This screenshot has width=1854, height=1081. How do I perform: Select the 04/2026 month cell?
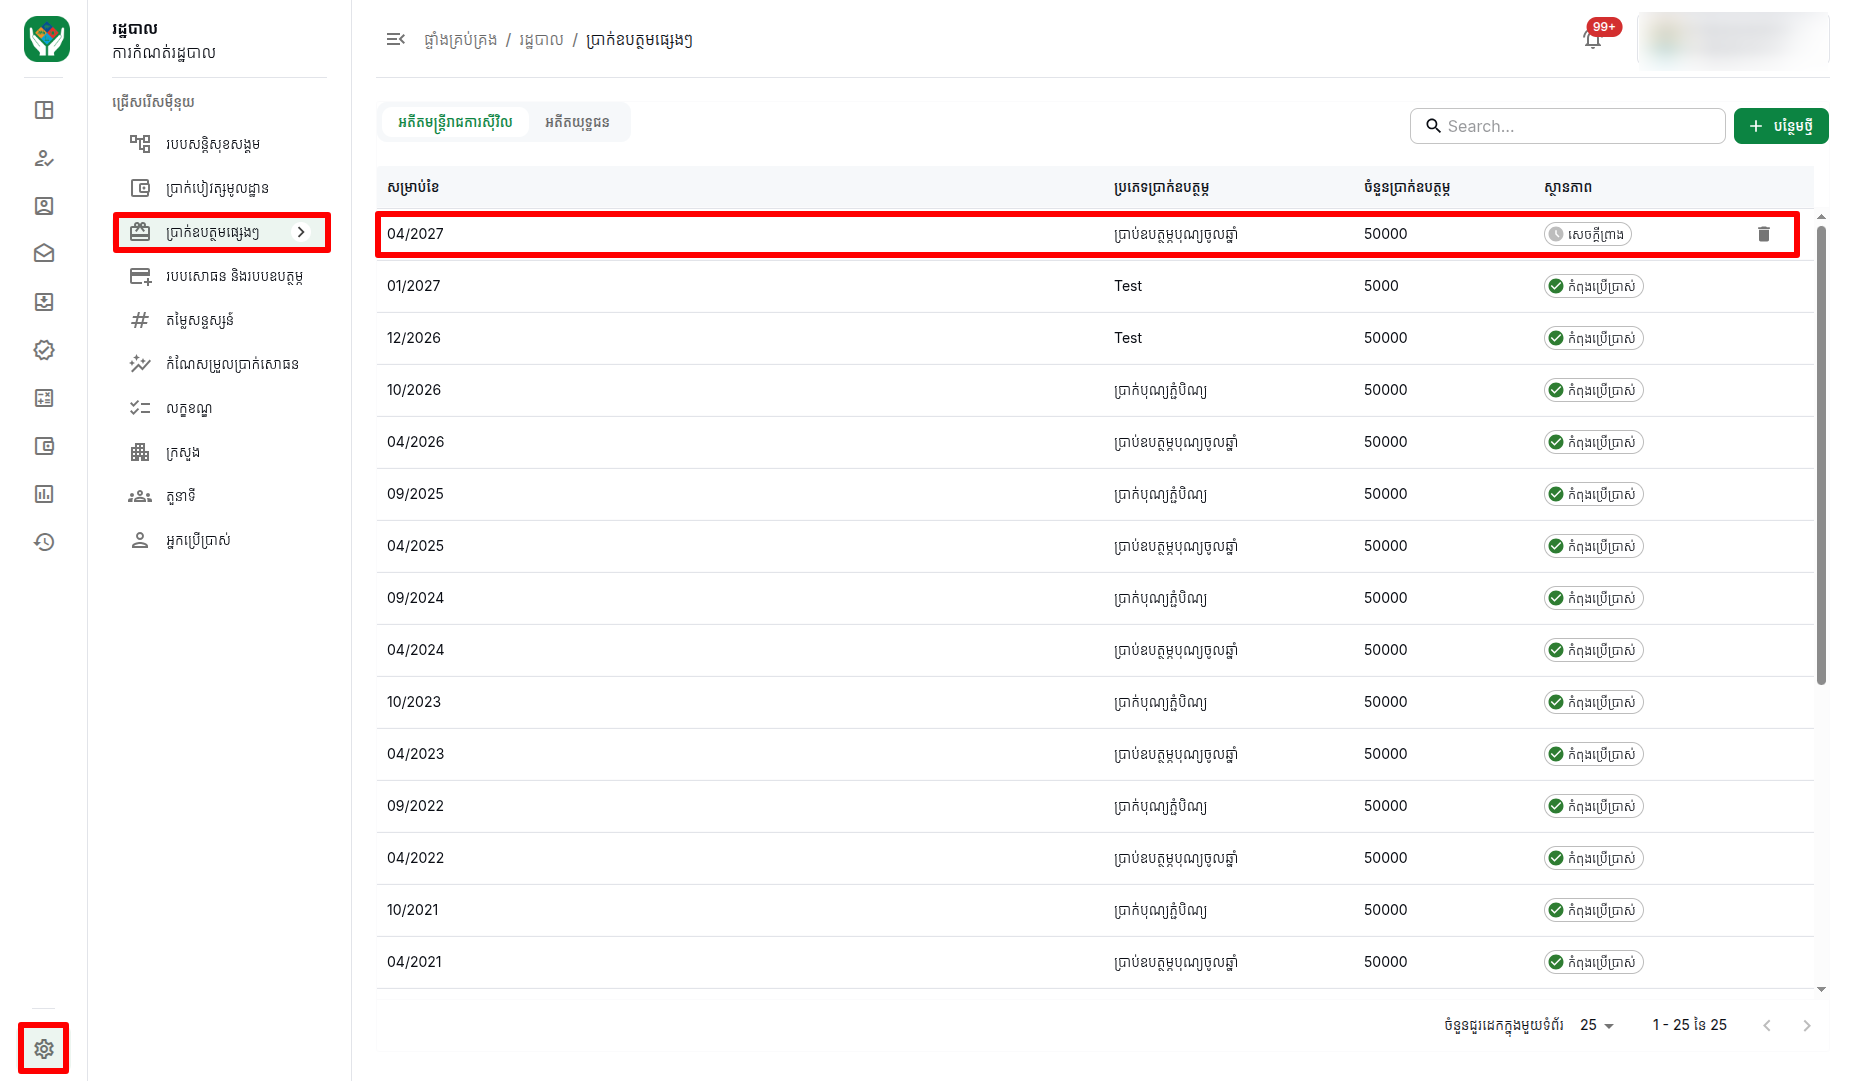click(415, 442)
